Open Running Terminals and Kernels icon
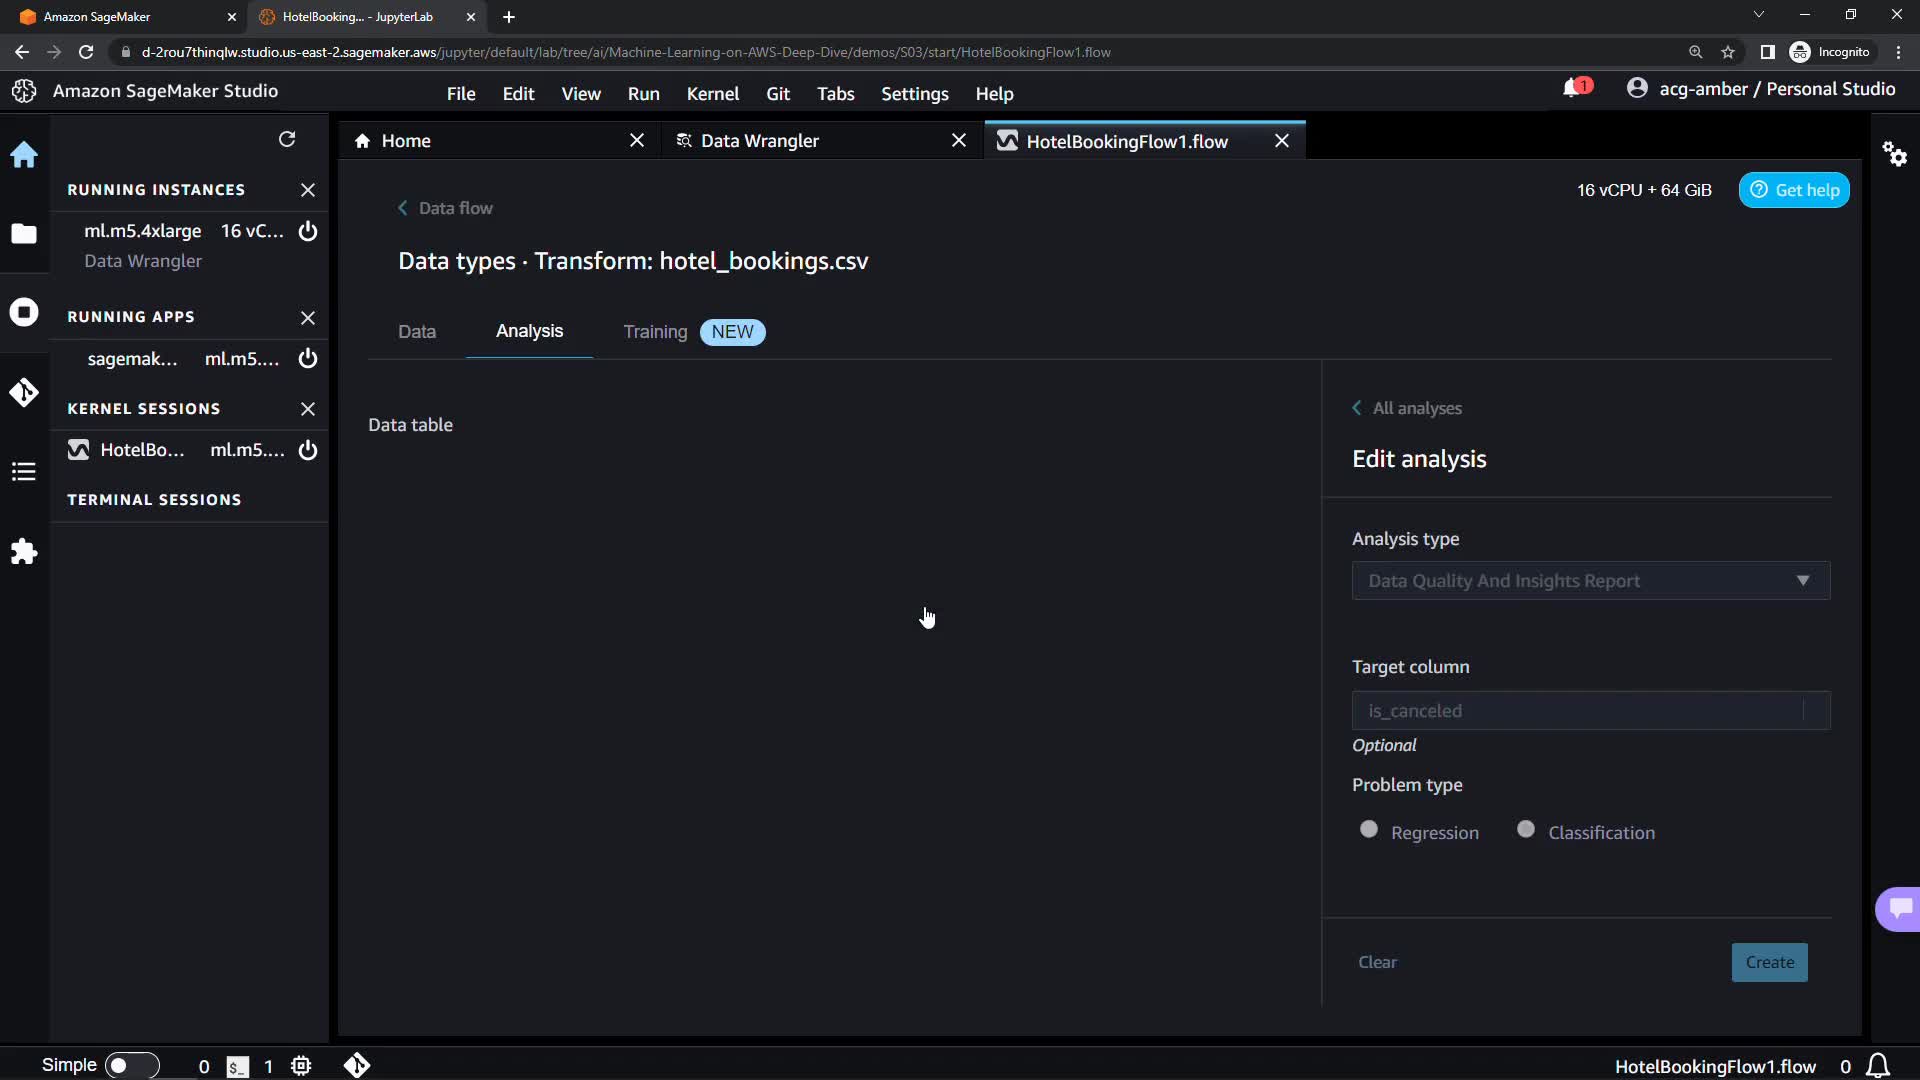The height and width of the screenshot is (1080, 1920). point(24,312)
